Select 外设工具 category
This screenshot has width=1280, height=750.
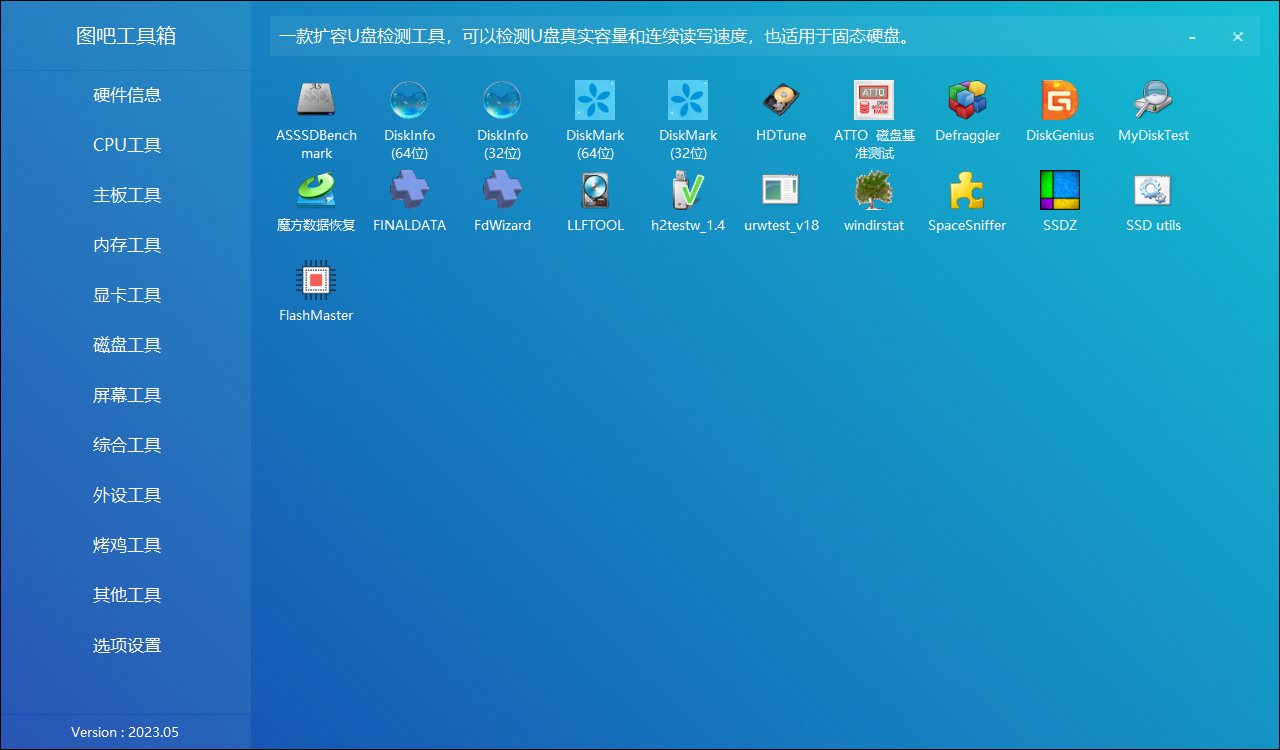126,495
